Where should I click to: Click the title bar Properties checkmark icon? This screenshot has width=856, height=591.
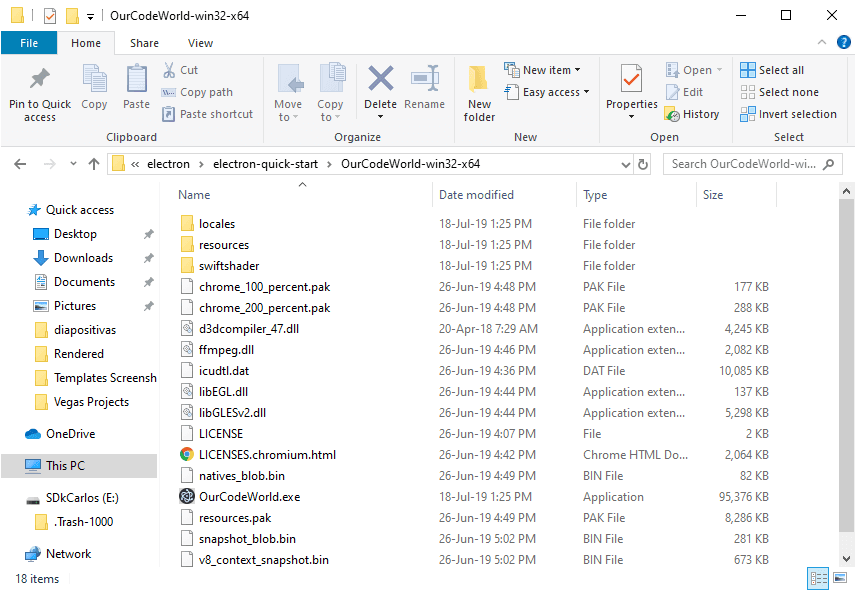50,16
